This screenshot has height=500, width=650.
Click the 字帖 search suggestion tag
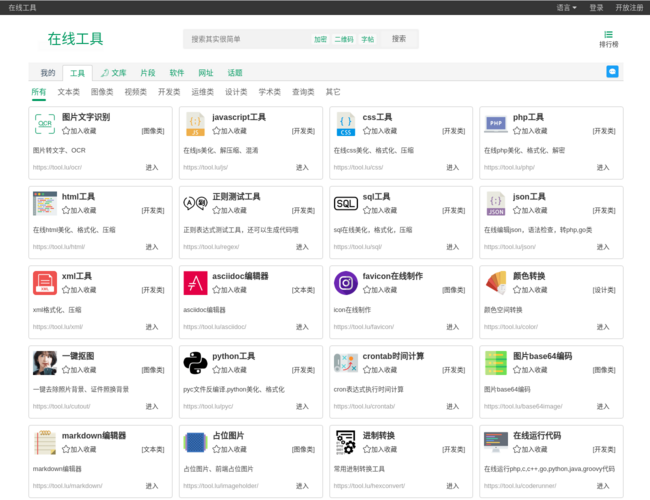click(367, 39)
